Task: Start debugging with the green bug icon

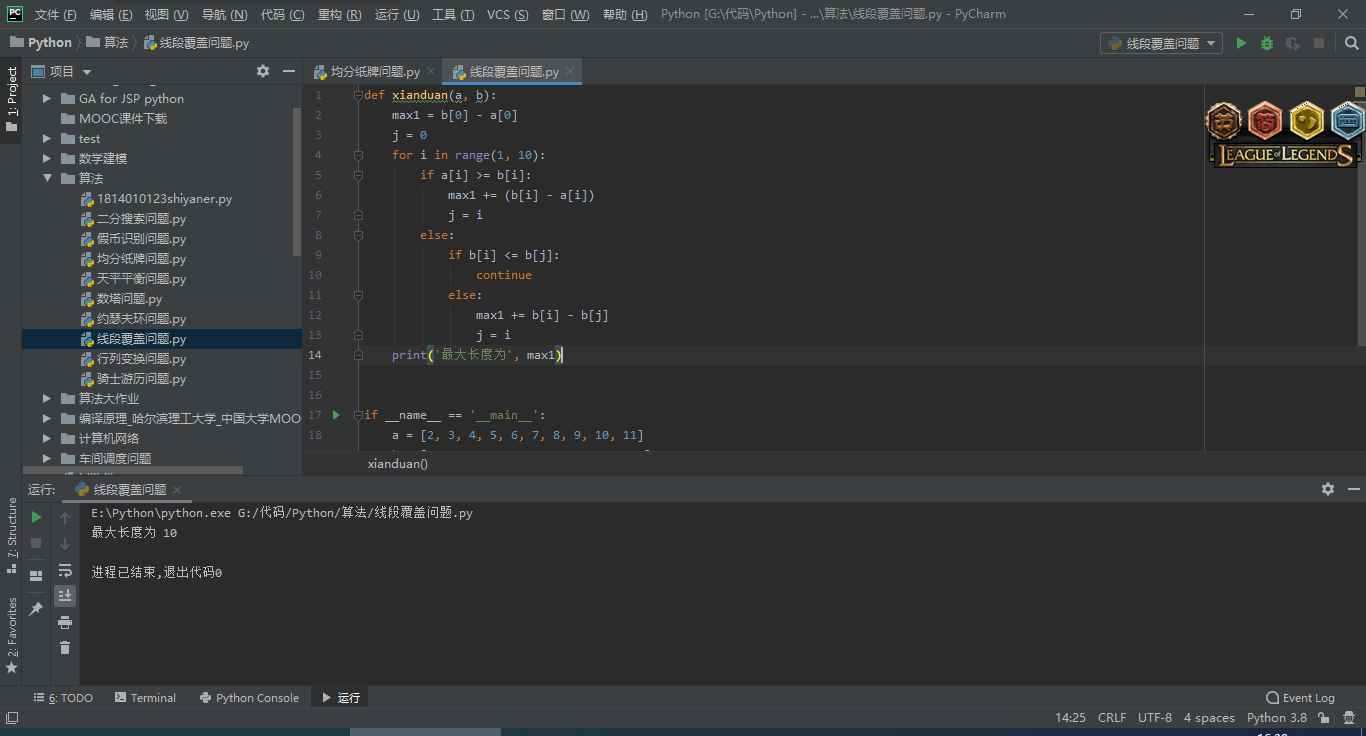Action: (1267, 43)
